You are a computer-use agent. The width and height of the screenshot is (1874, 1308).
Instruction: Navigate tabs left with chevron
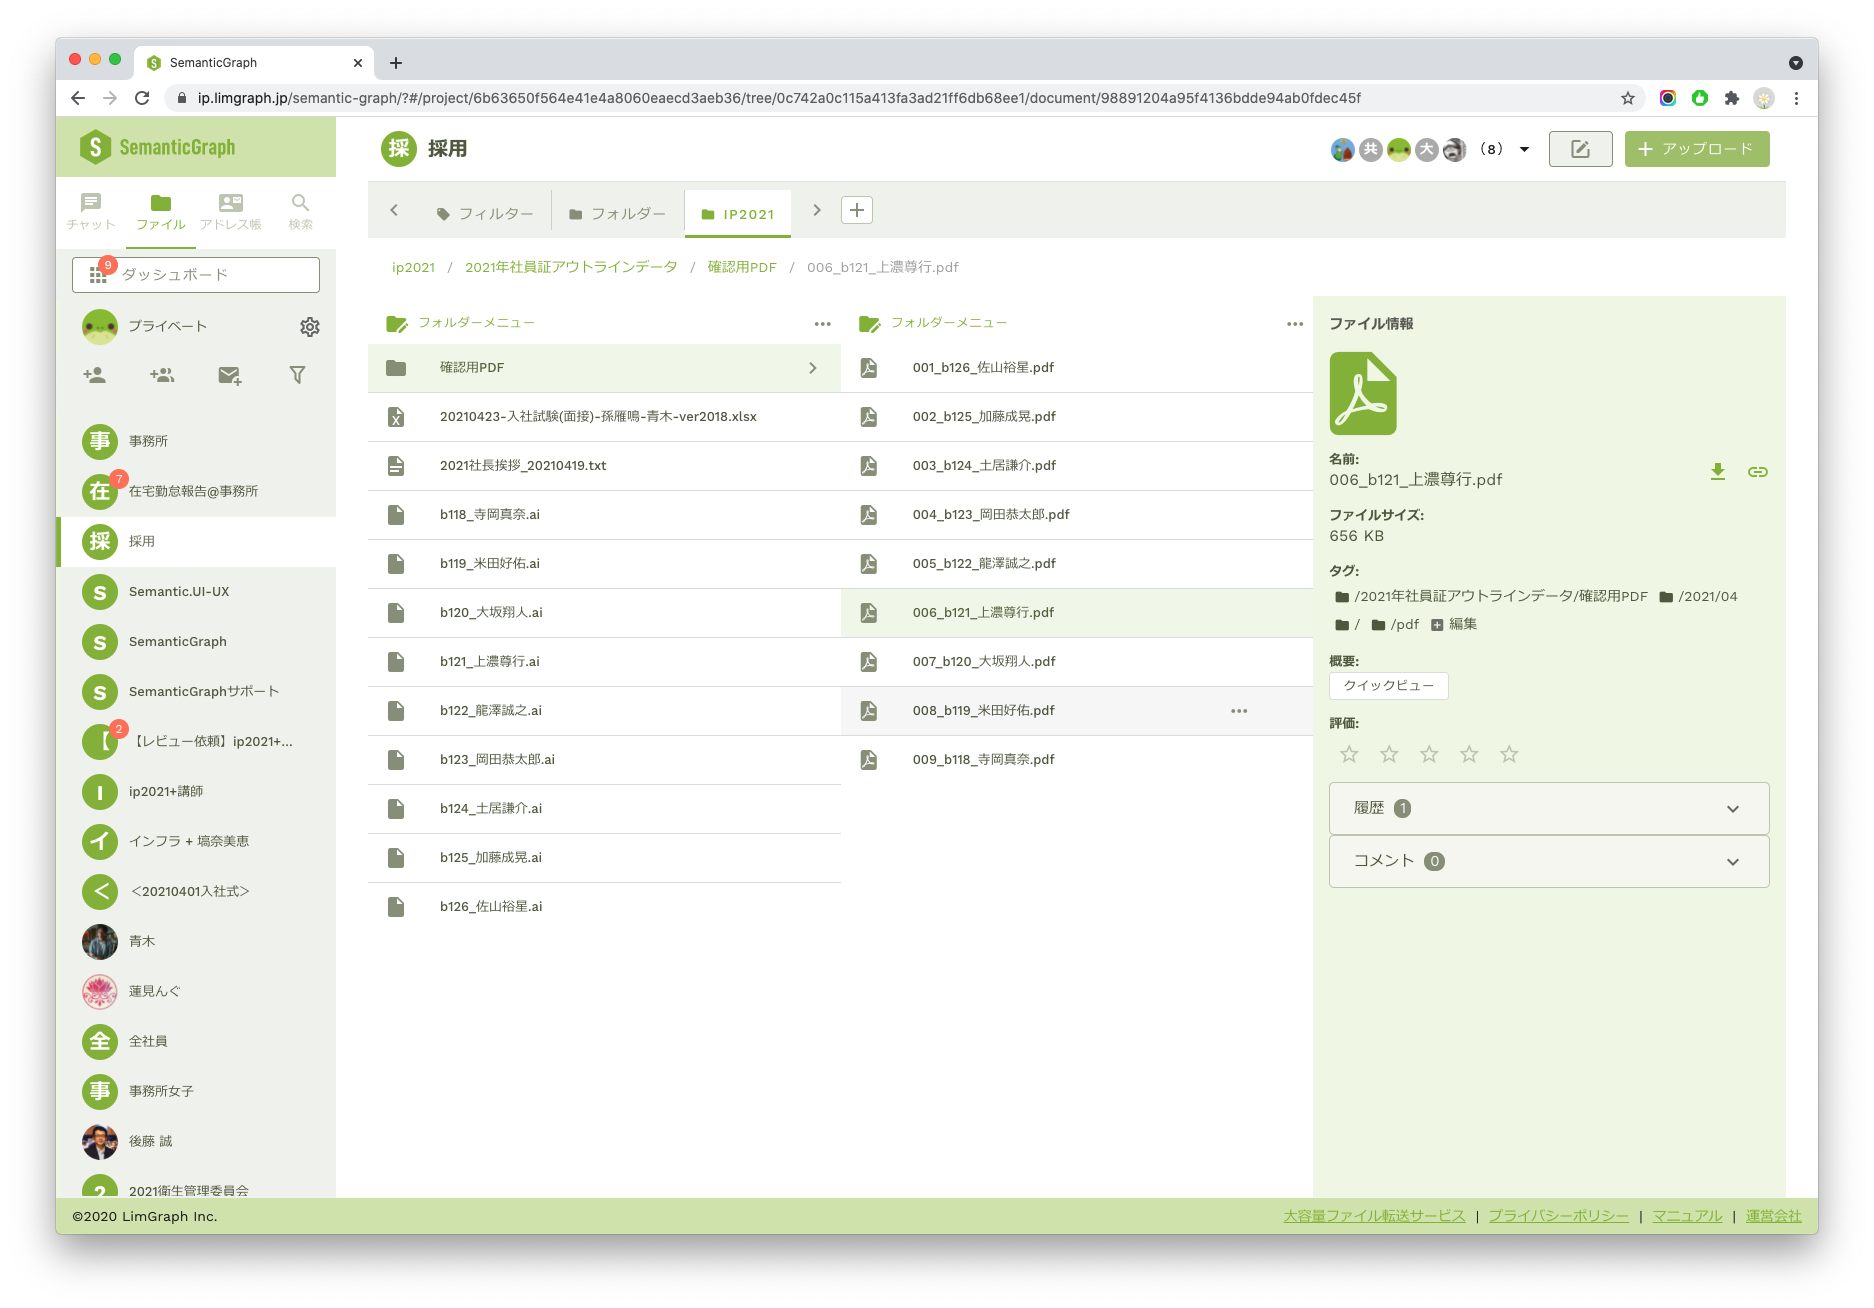point(394,210)
